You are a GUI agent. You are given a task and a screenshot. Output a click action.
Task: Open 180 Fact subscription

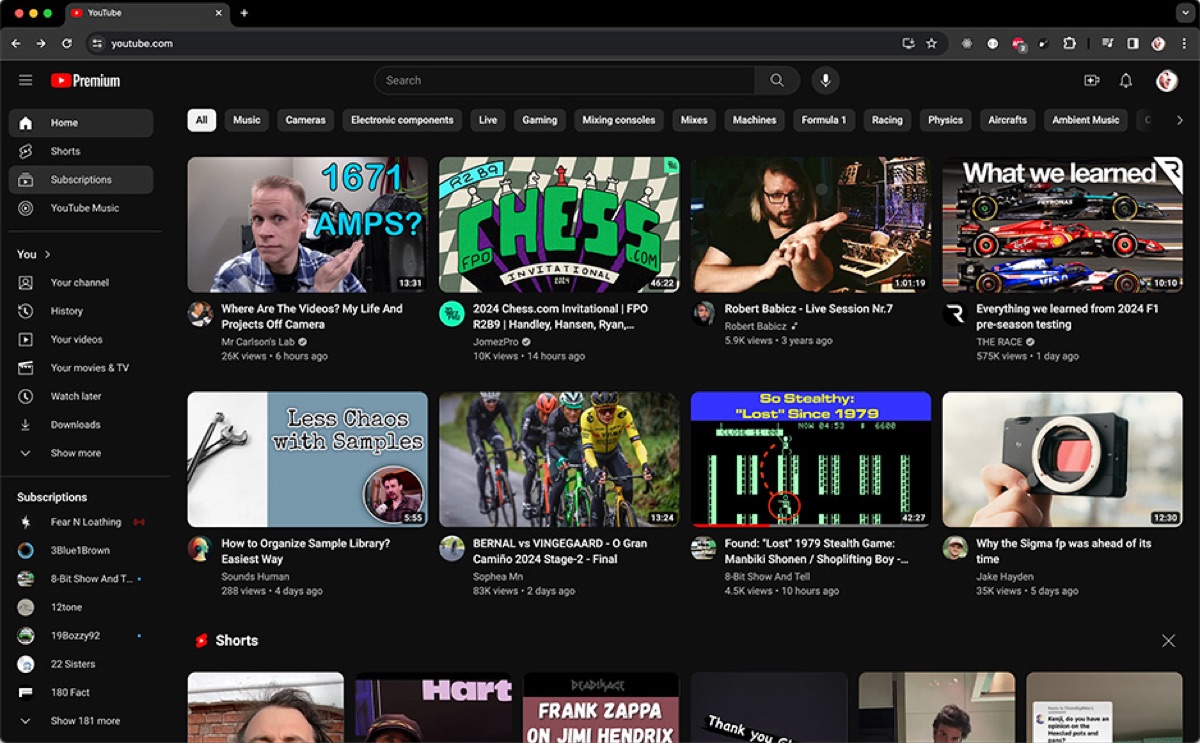pos(81,692)
